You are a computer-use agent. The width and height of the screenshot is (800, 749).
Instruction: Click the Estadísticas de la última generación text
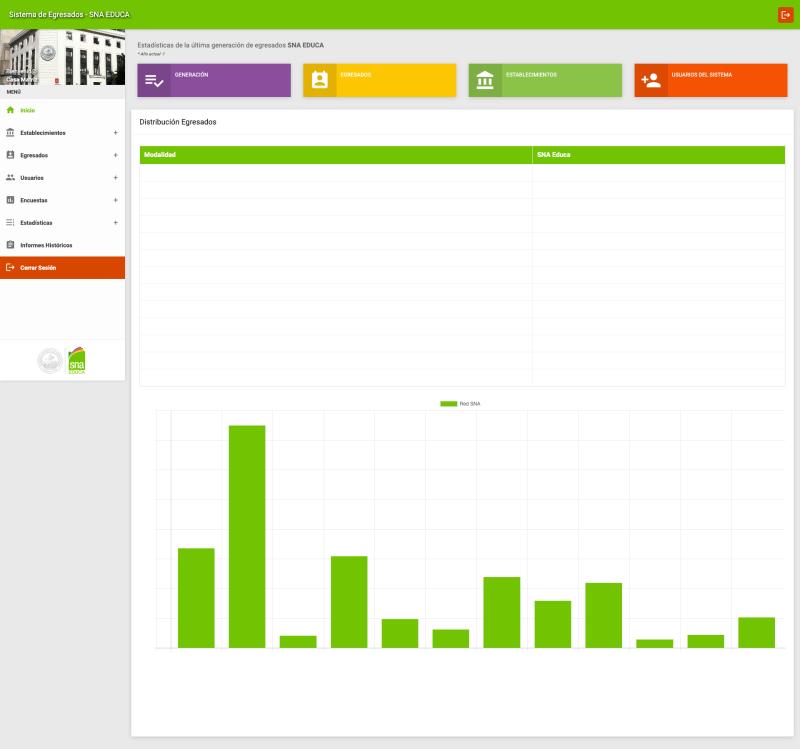pos(231,45)
